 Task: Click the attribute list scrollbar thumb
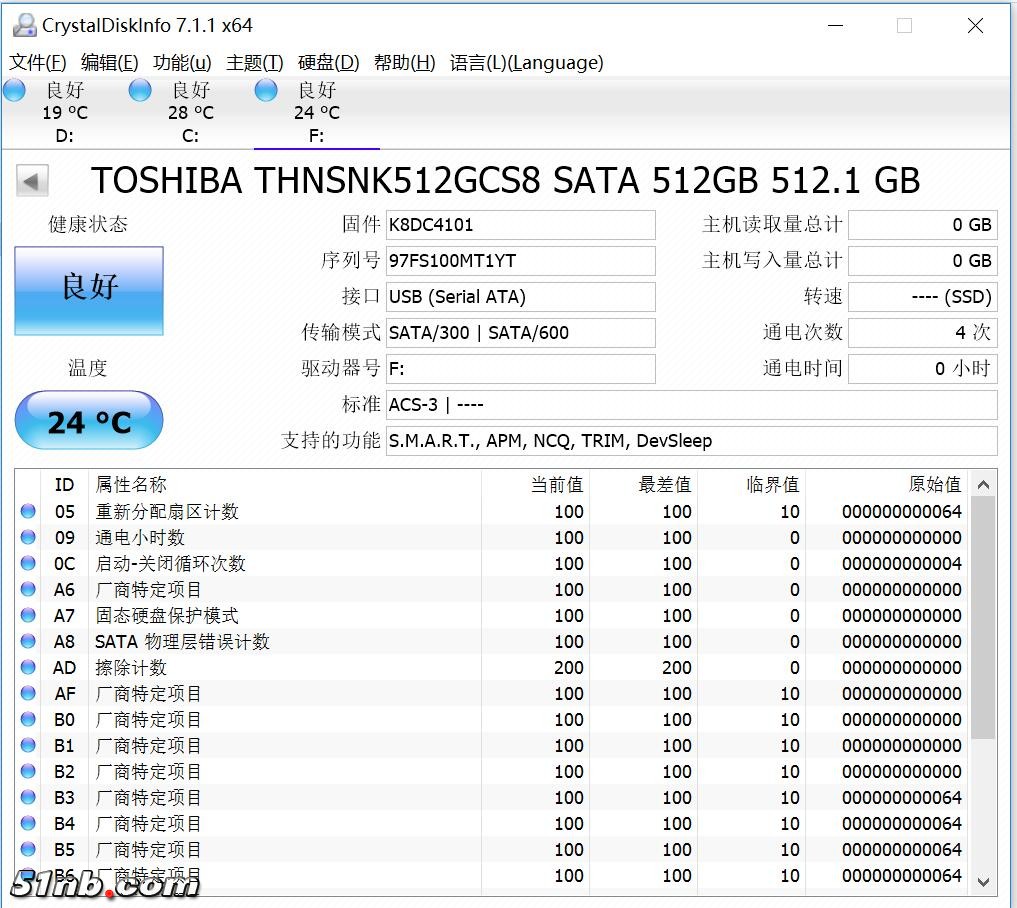coord(983,616)
